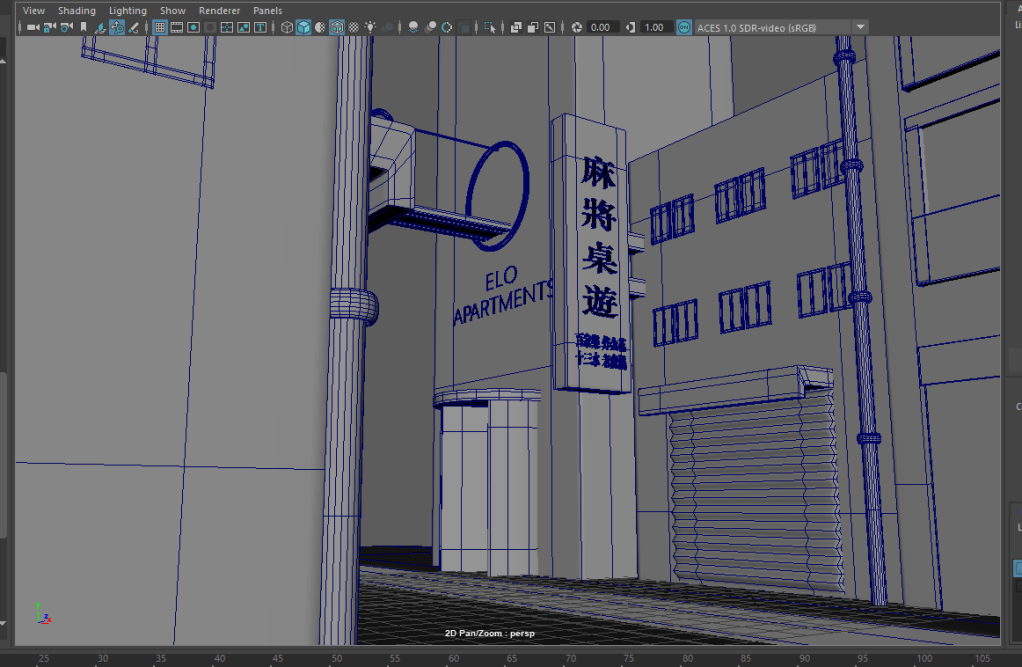Click the Use All Lights bulb icon

pyautogui.click(x=370, y=27)
